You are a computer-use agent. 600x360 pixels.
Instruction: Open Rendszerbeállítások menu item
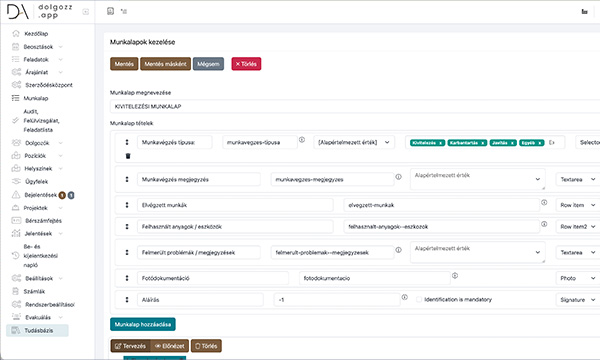coord(43,304)
